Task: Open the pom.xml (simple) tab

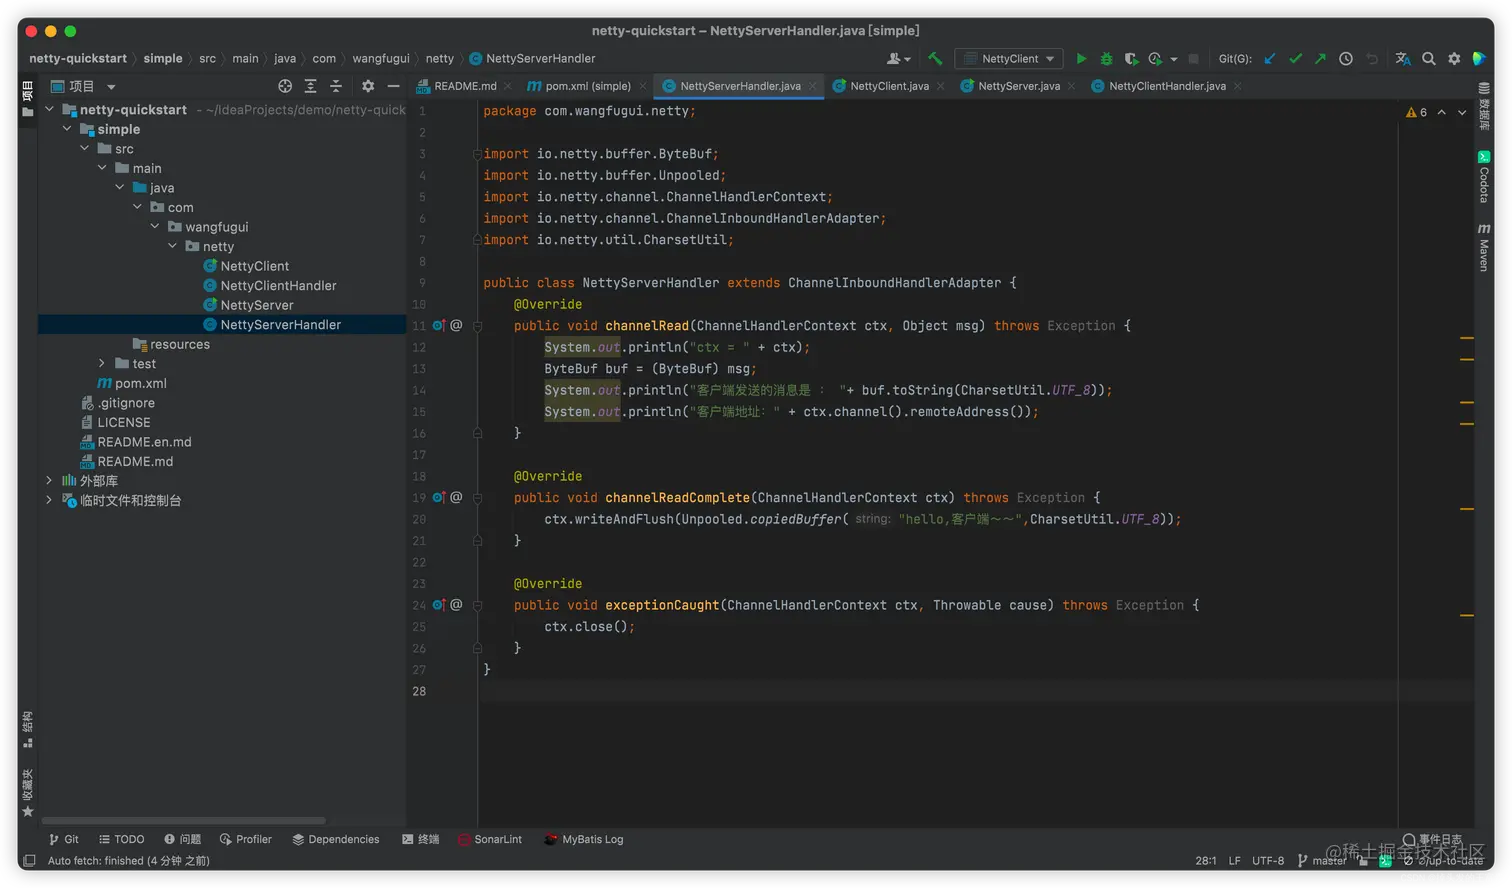Action: pyautogui.click(x=587, y=86)
